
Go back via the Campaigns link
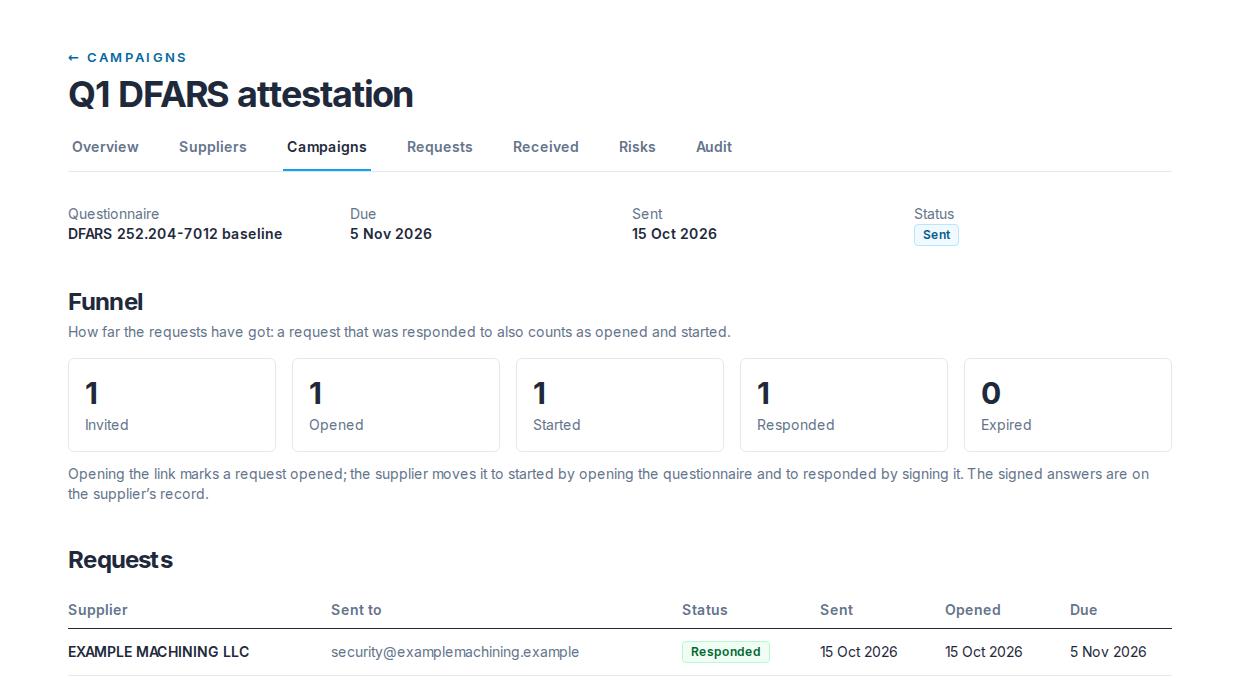click(127, 58)
